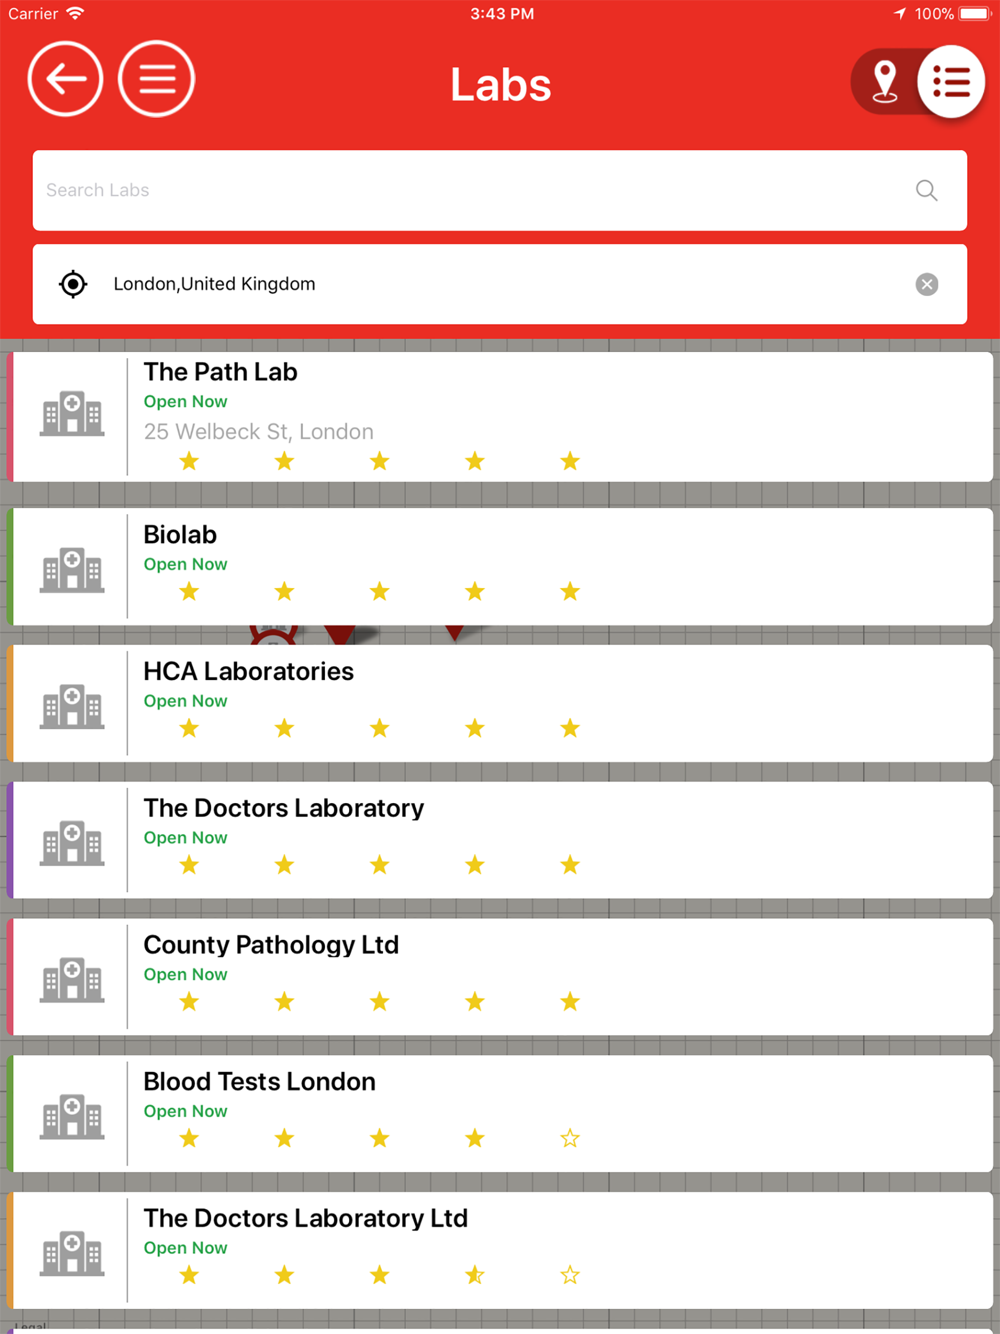Open County Pathology Ltd listing

[500, 977]
